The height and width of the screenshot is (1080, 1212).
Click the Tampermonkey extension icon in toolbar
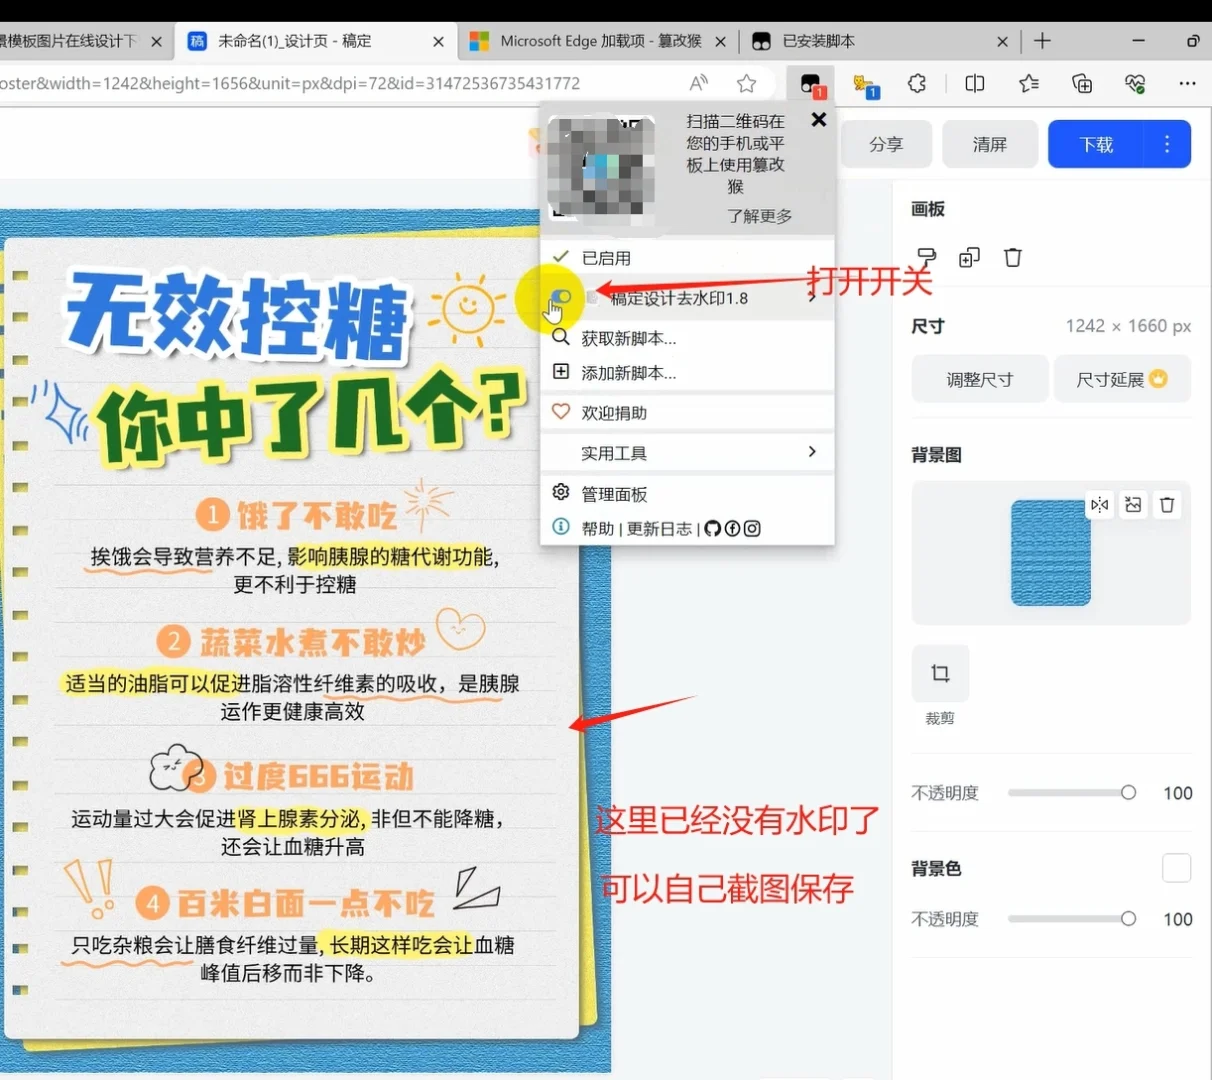click(x=809, y=84)
